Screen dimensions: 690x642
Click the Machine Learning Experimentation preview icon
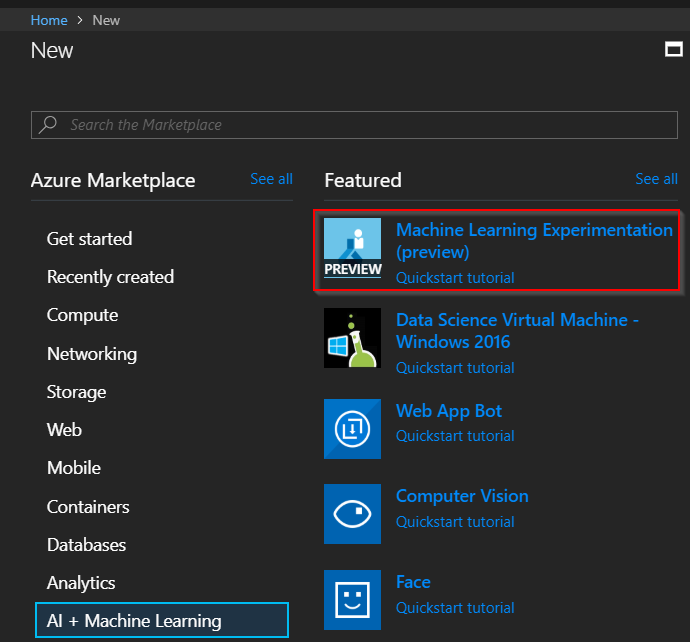[352, 248]
